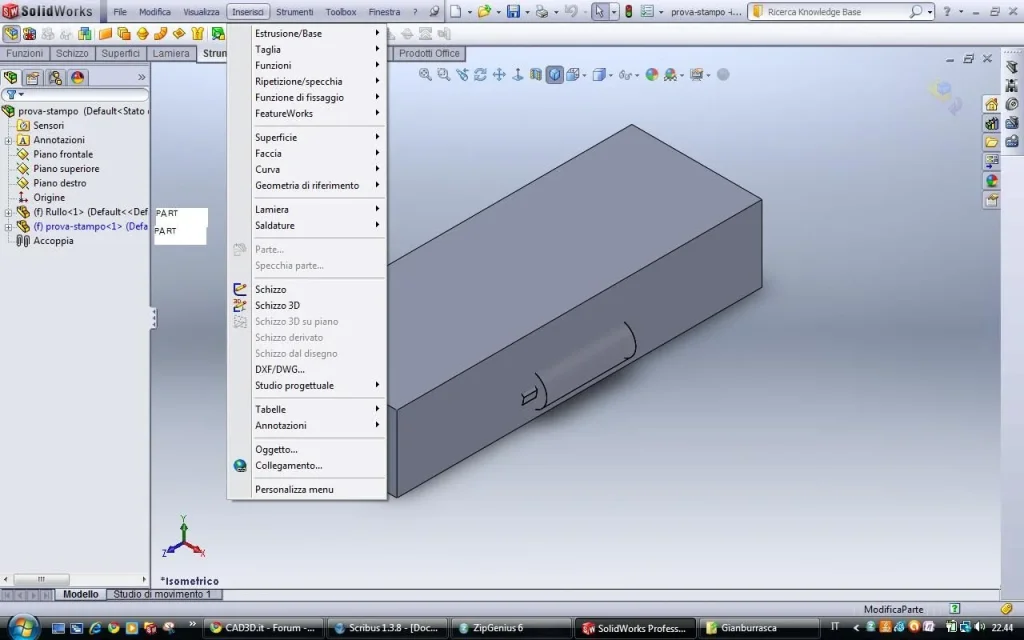Open the hide/show items dropdown arrow
The image size is (1024, 640).
pyautogui.click(x=636, y=75)
